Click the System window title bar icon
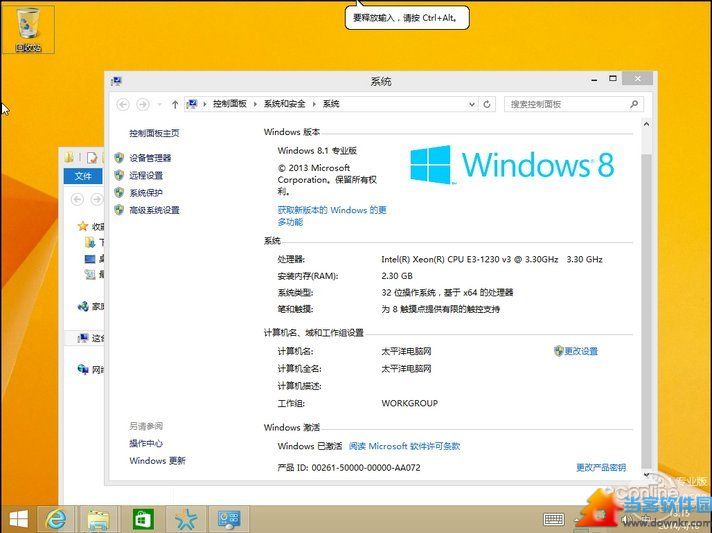712x533 pixels. click(x=116, y=81)
